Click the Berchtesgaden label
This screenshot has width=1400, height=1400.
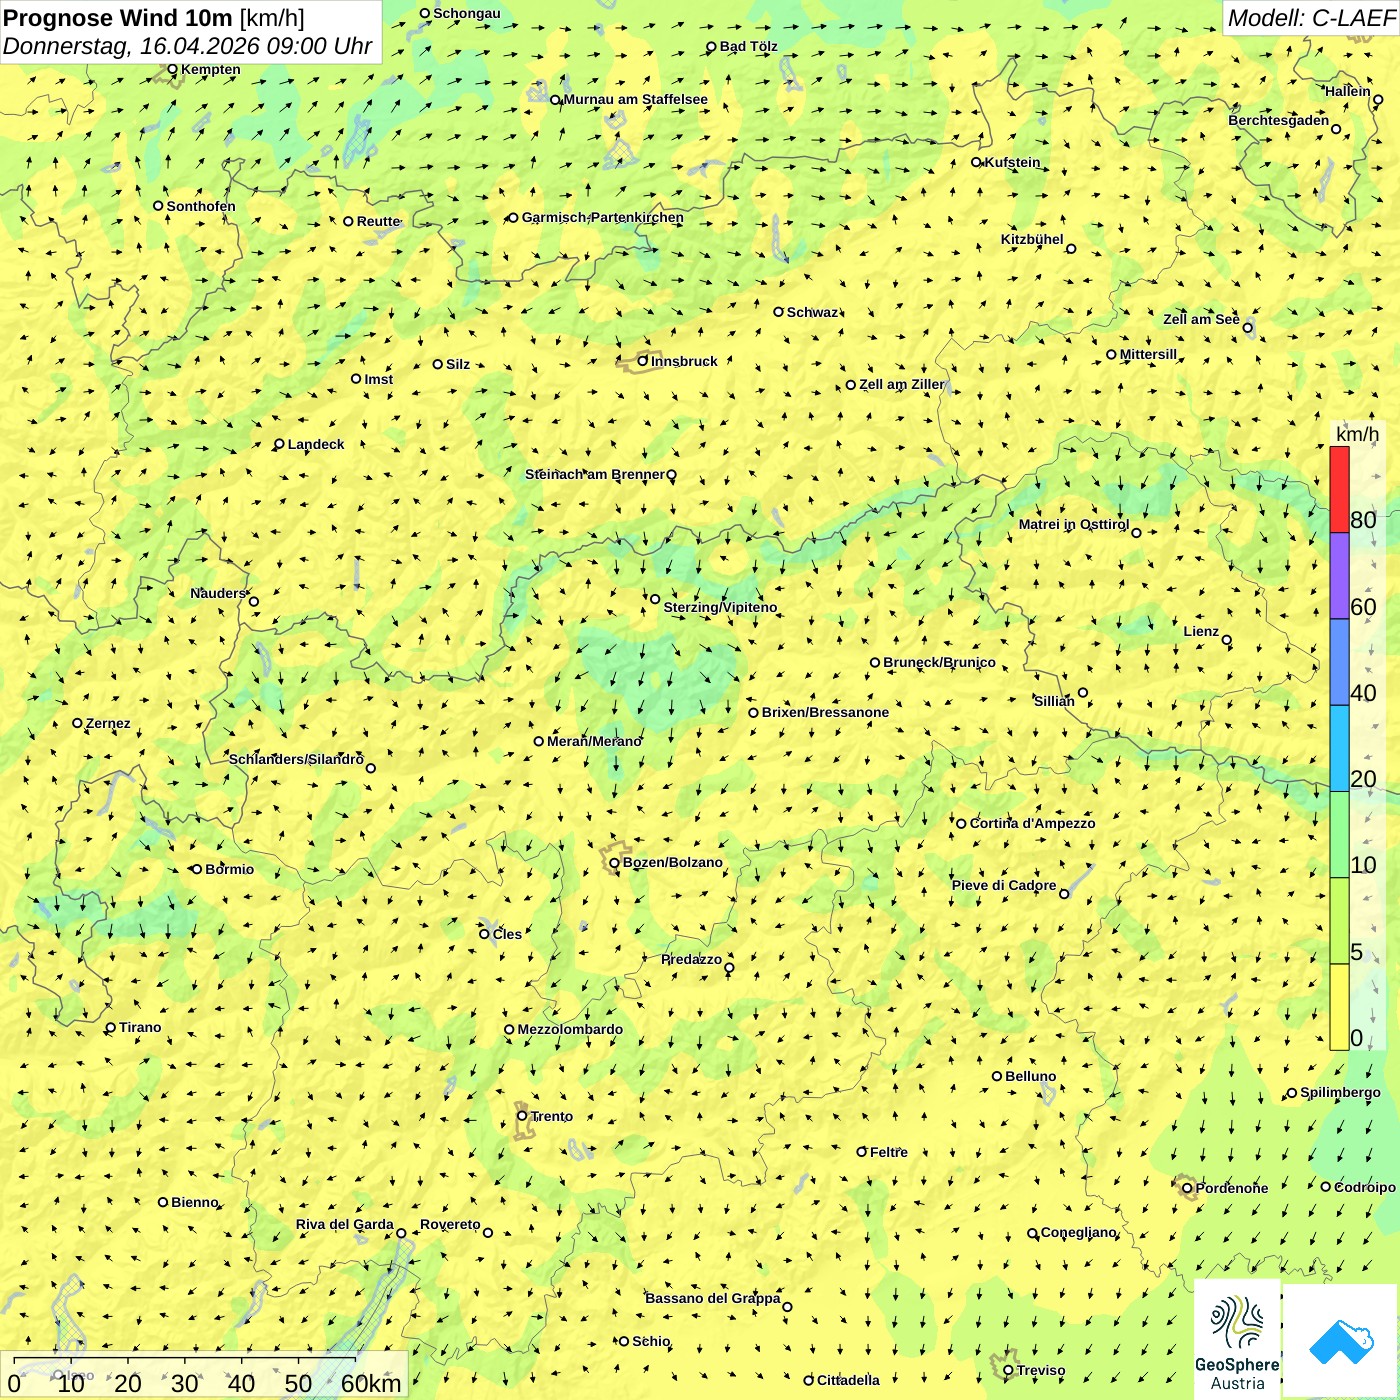click(x=1279, y=120)
